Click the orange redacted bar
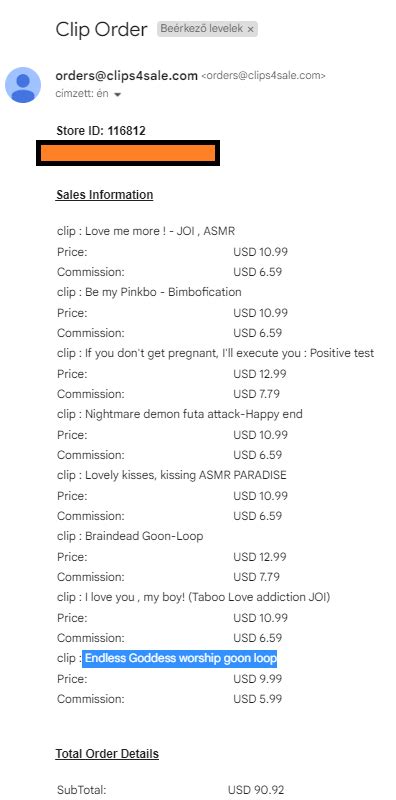 (x=128, y=153)
